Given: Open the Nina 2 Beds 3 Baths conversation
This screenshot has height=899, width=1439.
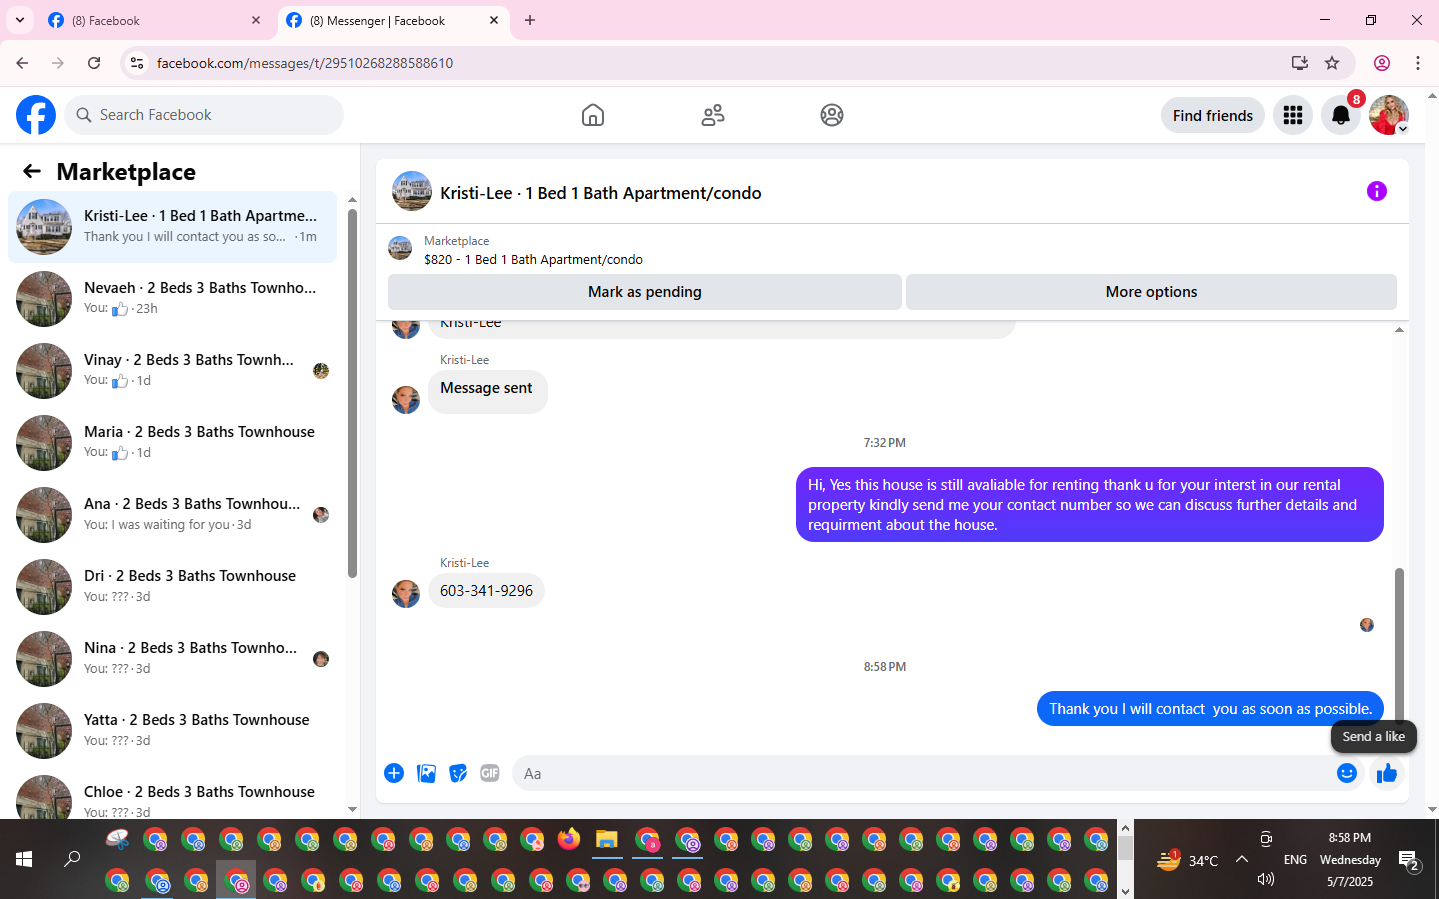Looking at the screenshot, I should click(x=172, y=658).
